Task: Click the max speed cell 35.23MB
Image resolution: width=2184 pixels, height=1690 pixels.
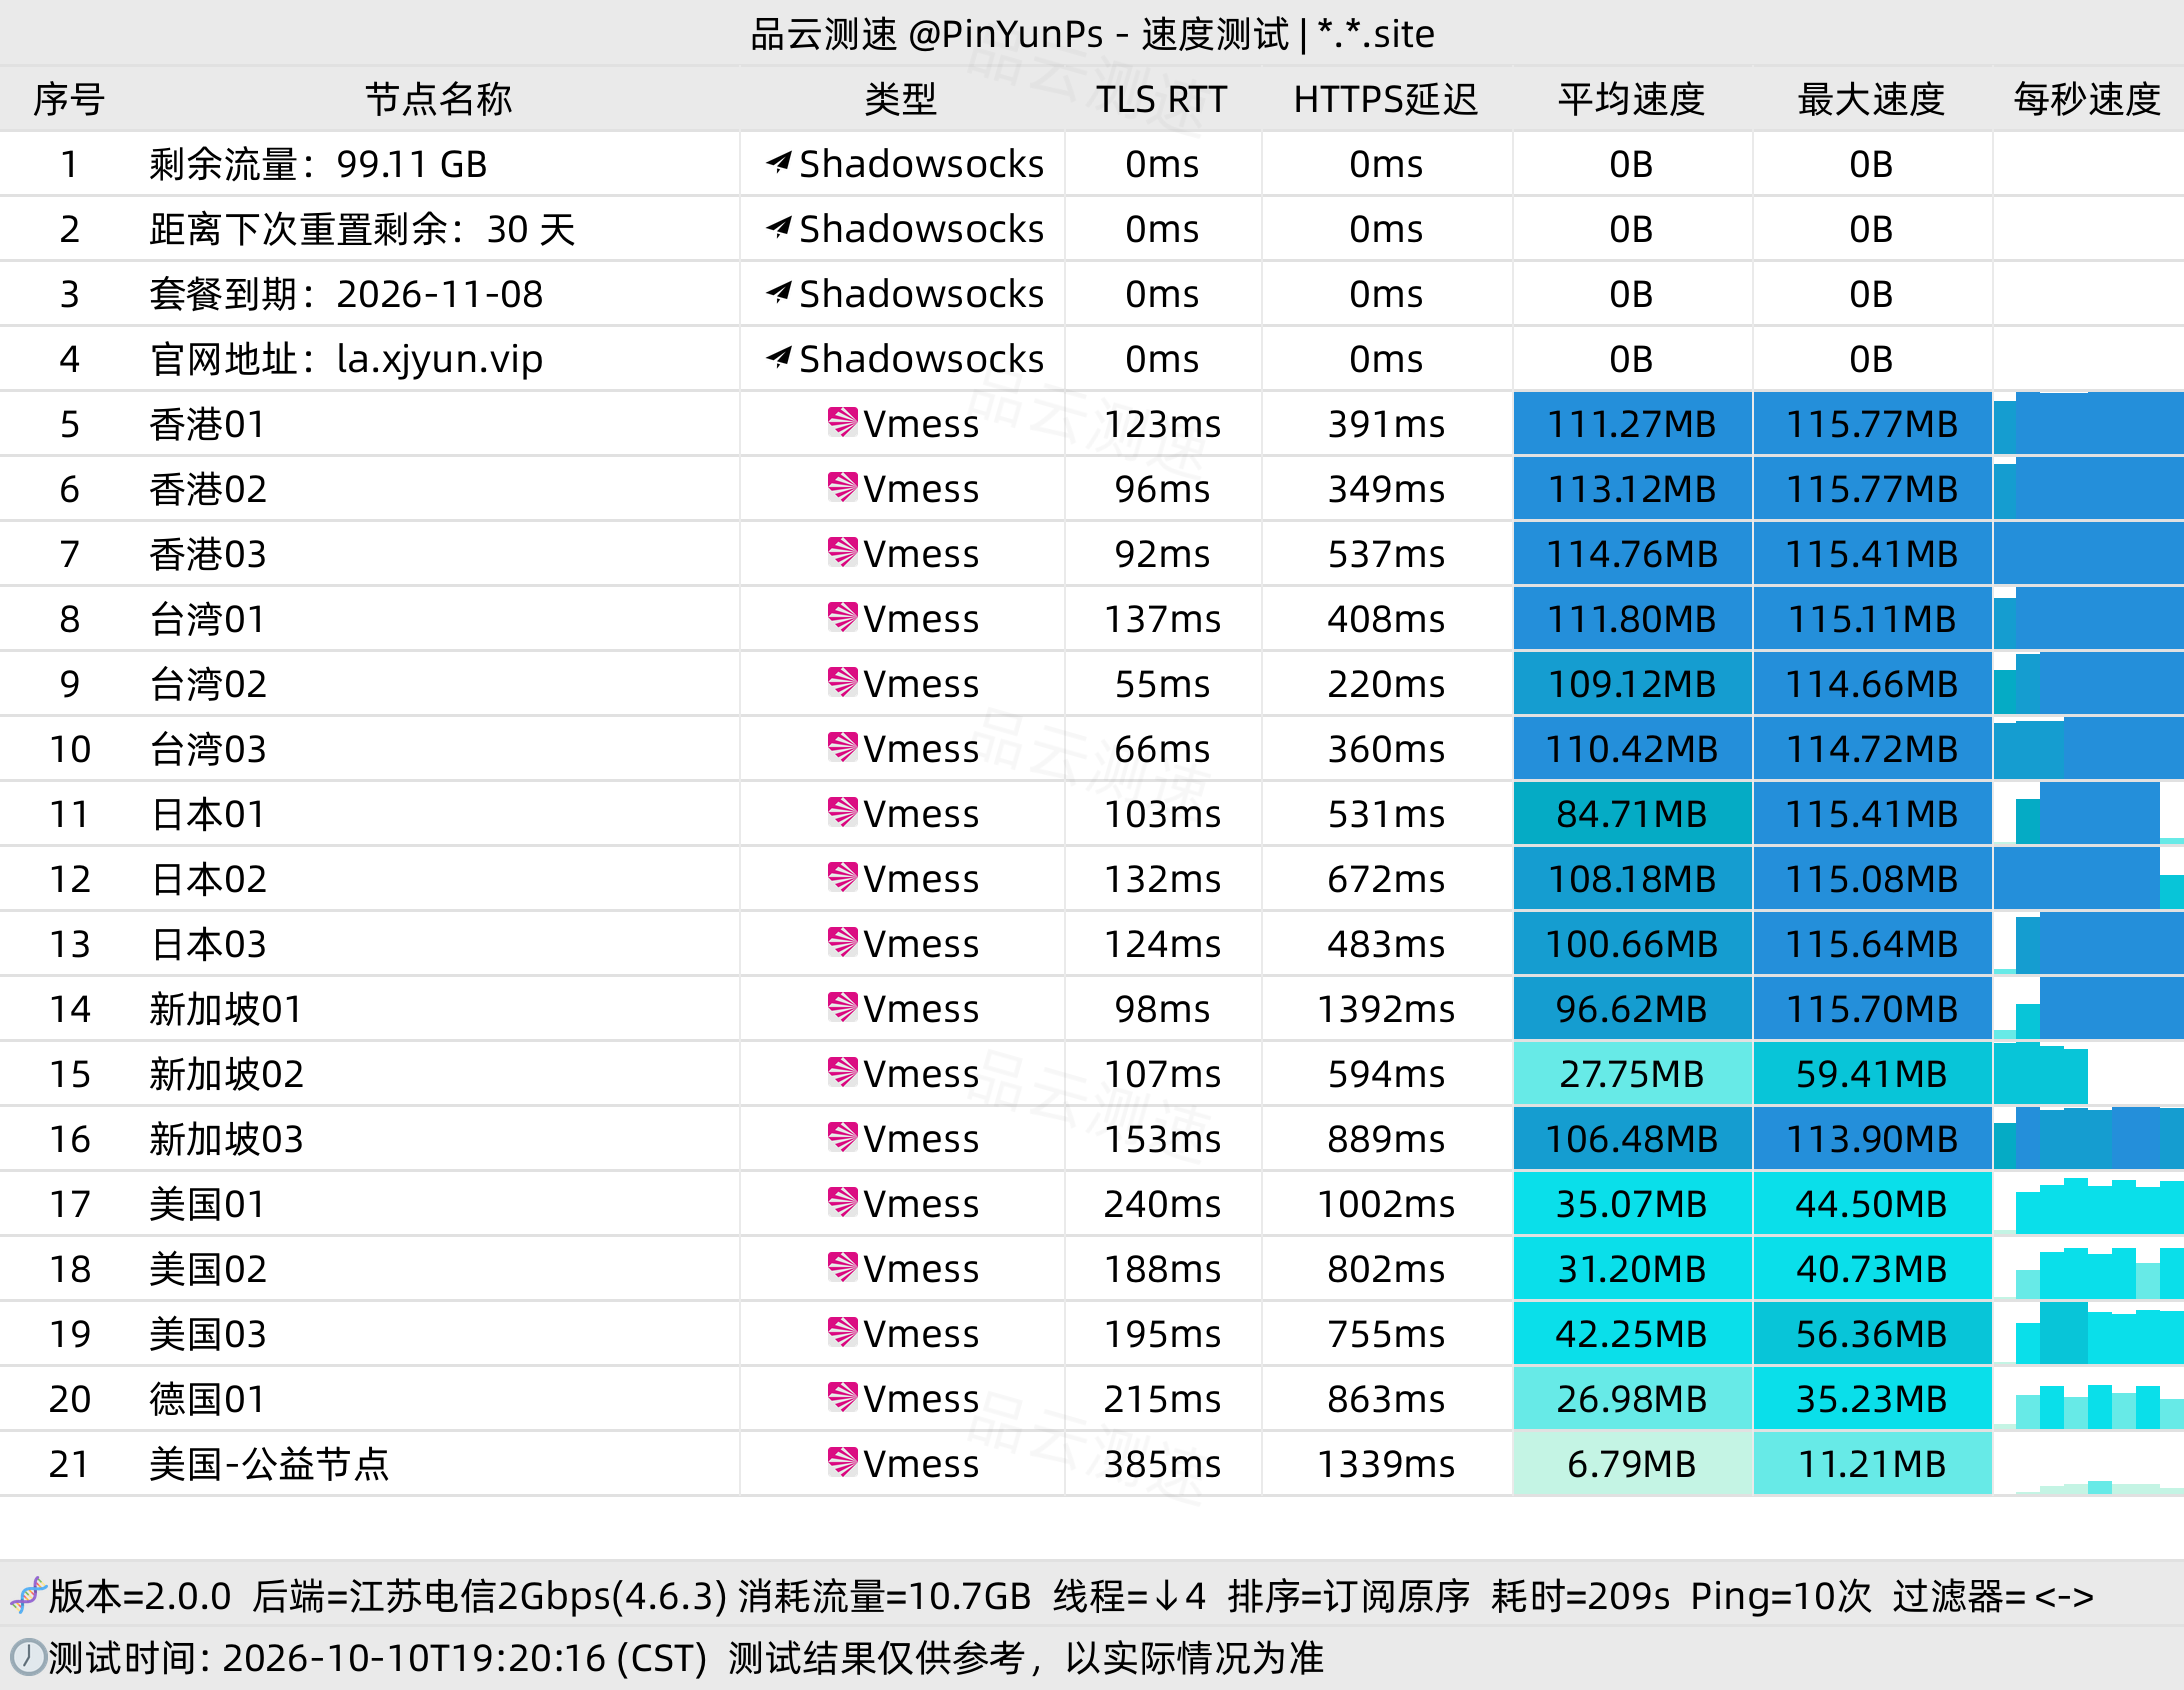Action: pyautogui.click(x=1873, y=1399)
